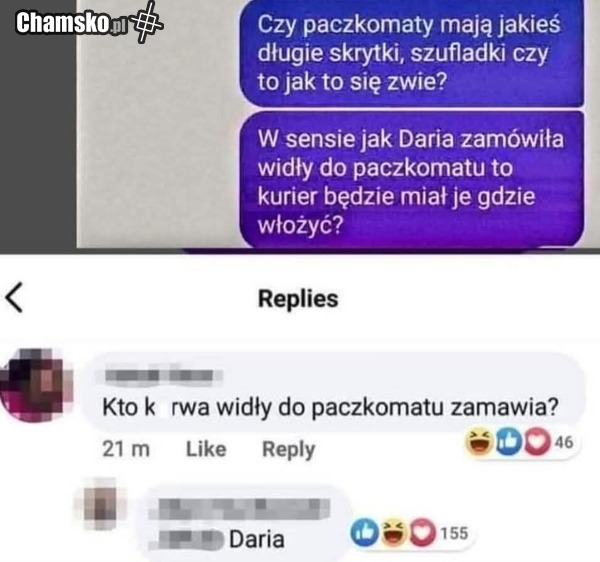The height and width of the screenshot is (562, 600).
Task: Go back using the left arrow
Action: coord(15,298)
